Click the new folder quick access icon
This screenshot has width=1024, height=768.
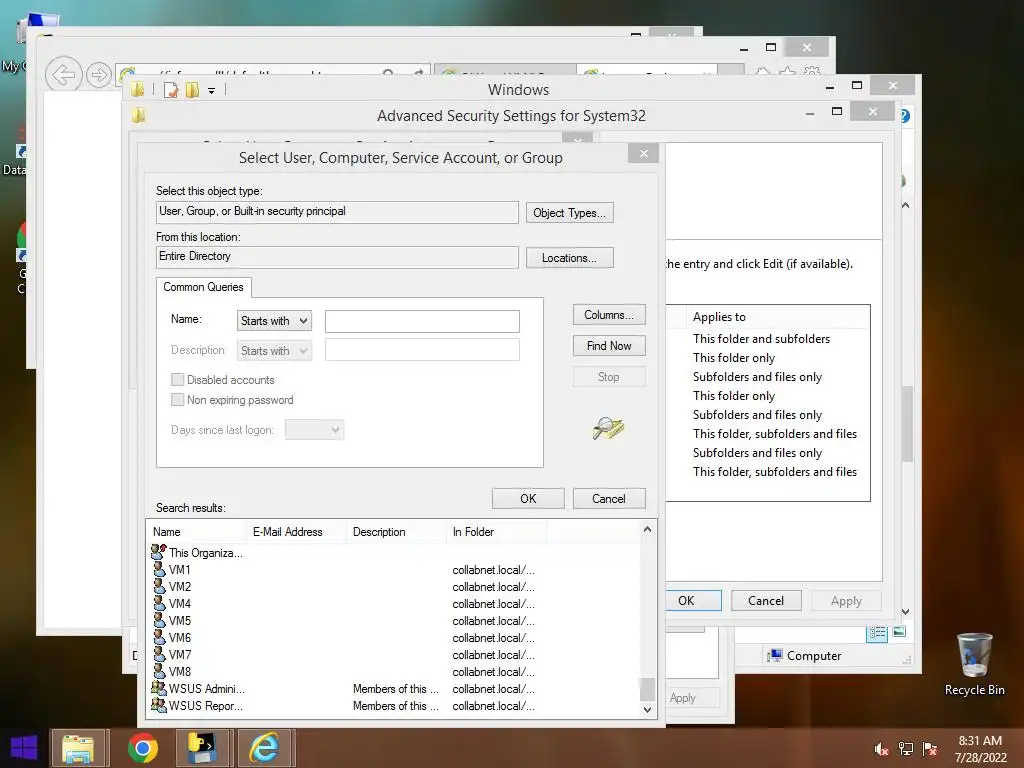point(192,90)
